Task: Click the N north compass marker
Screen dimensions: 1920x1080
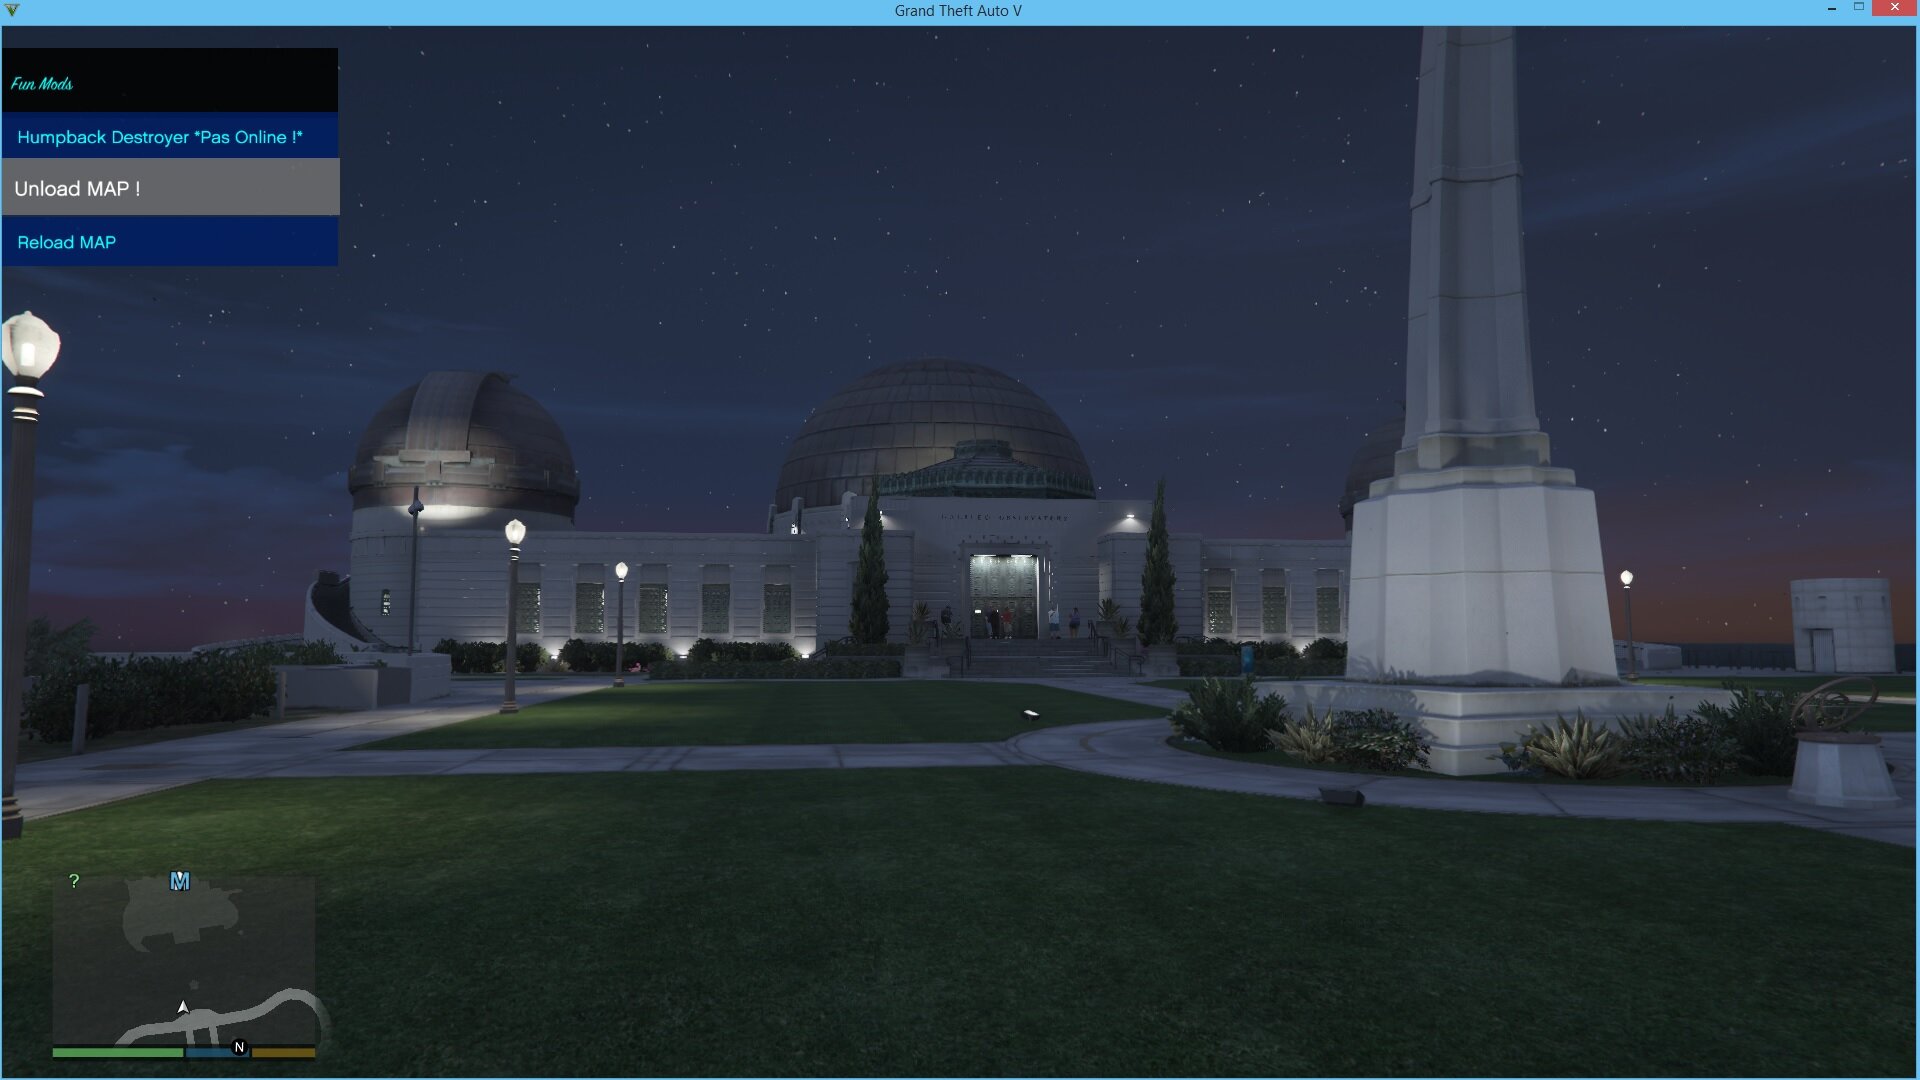Action: click(x=239, y=1047)
